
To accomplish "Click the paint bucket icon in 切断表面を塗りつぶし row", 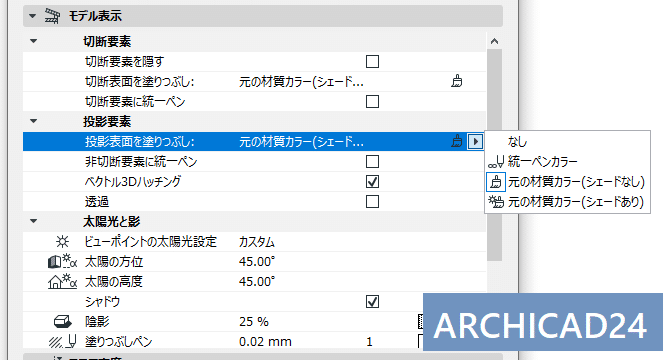I will tap(457, 81).
